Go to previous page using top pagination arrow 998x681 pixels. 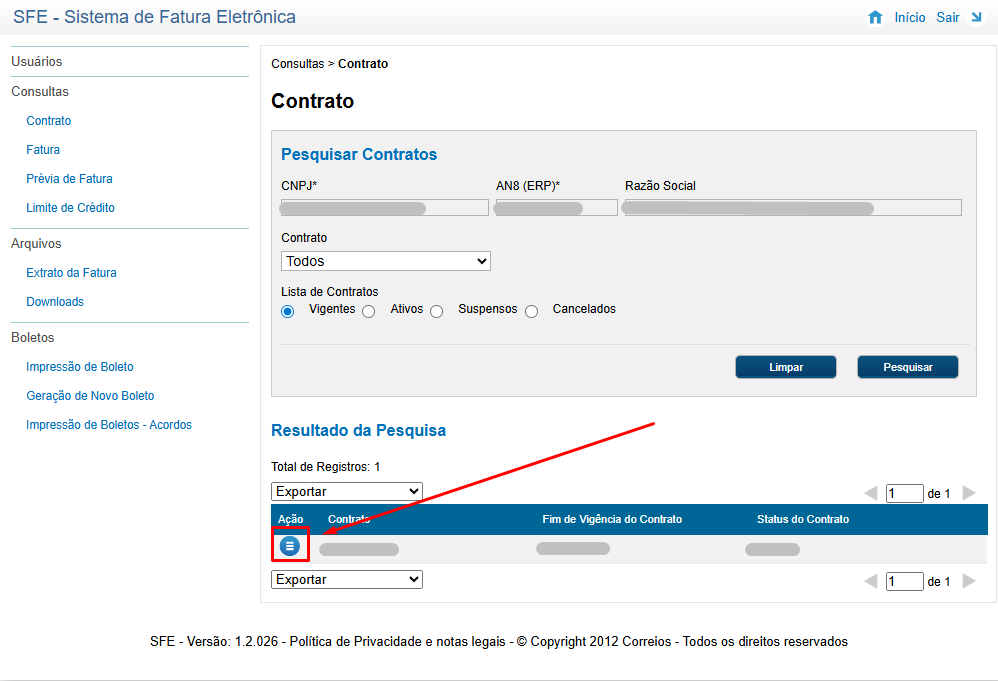point(870,493)
